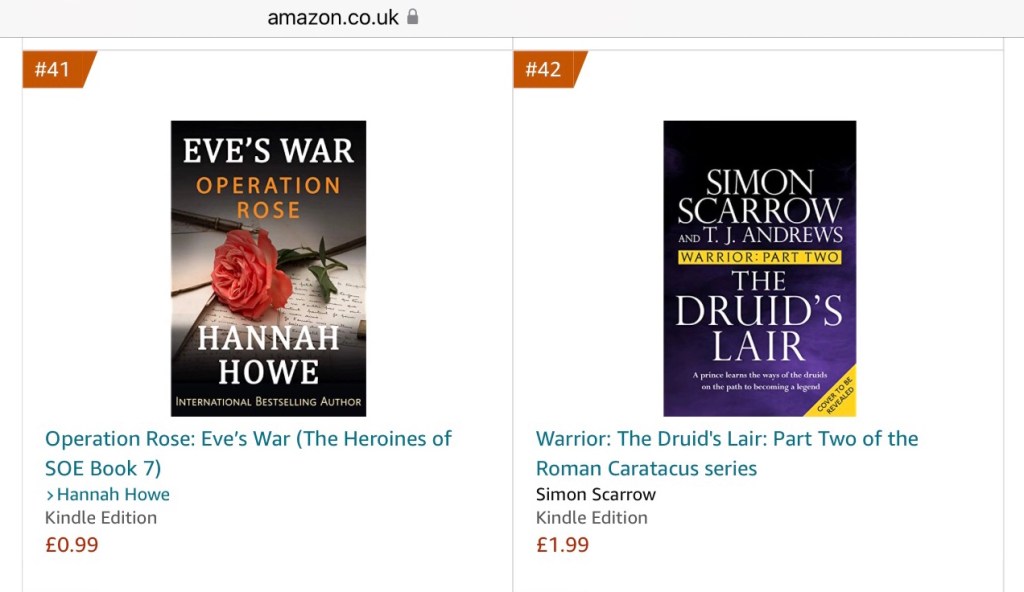1024x592 pixels.
Task: Click the amazon.co.uk address bar
Action: tap(333, 18)
